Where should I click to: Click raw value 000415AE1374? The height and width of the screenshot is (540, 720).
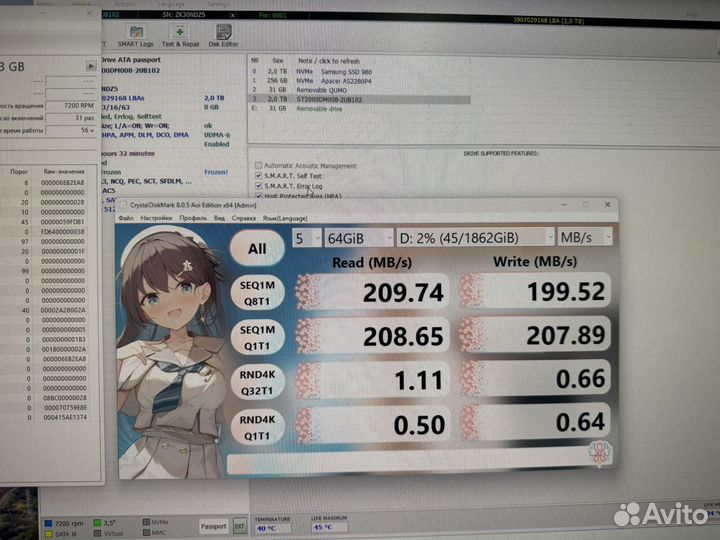(x=65, y=417)
